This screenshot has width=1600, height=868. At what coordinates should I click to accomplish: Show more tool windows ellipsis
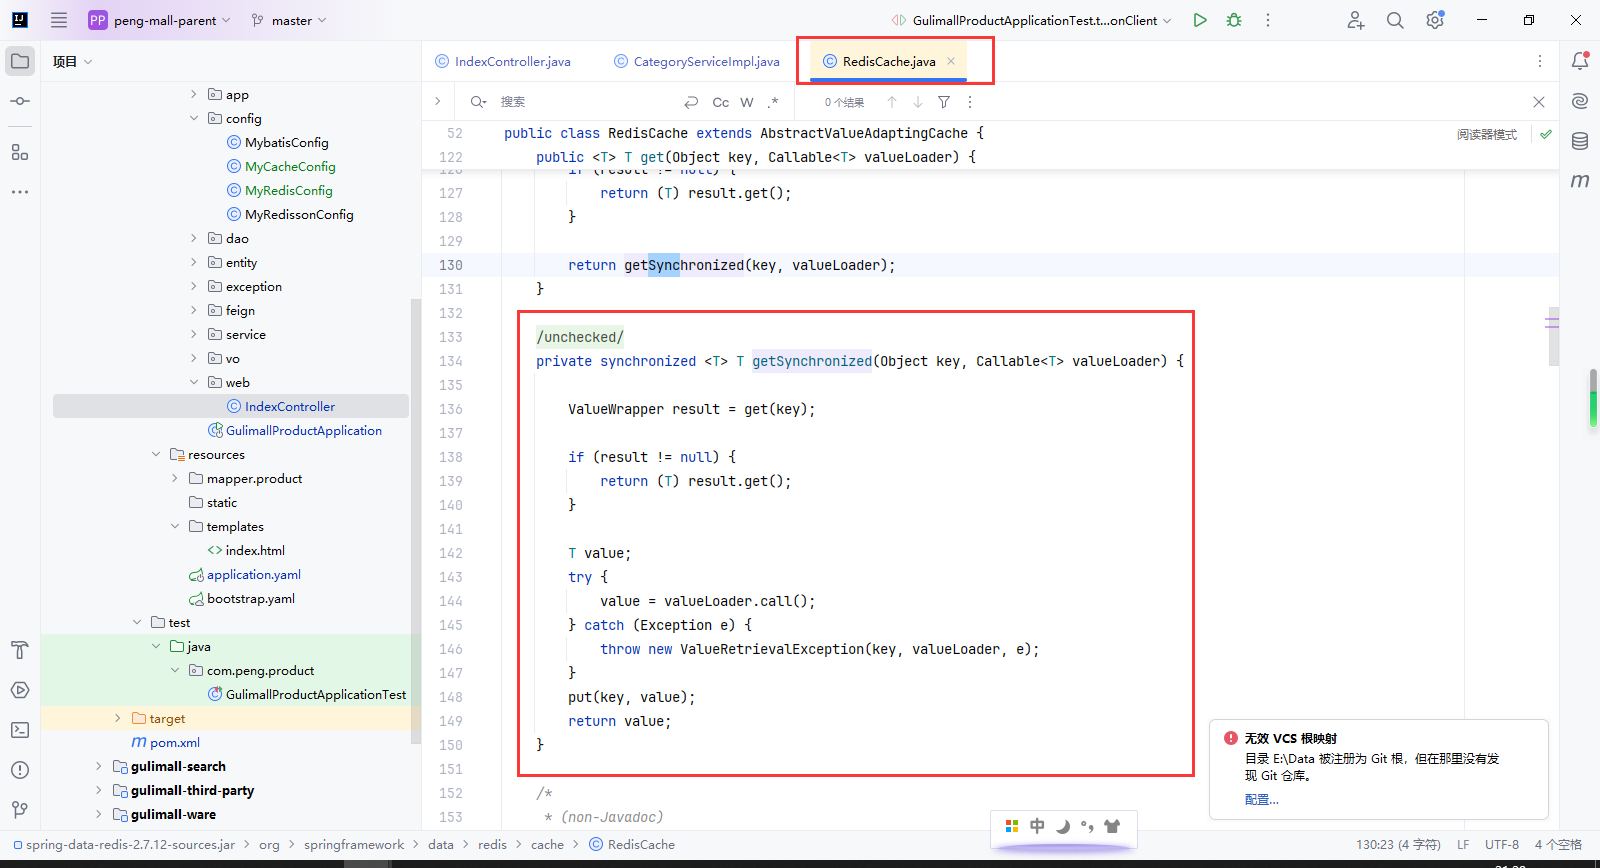tap(20, 192)
